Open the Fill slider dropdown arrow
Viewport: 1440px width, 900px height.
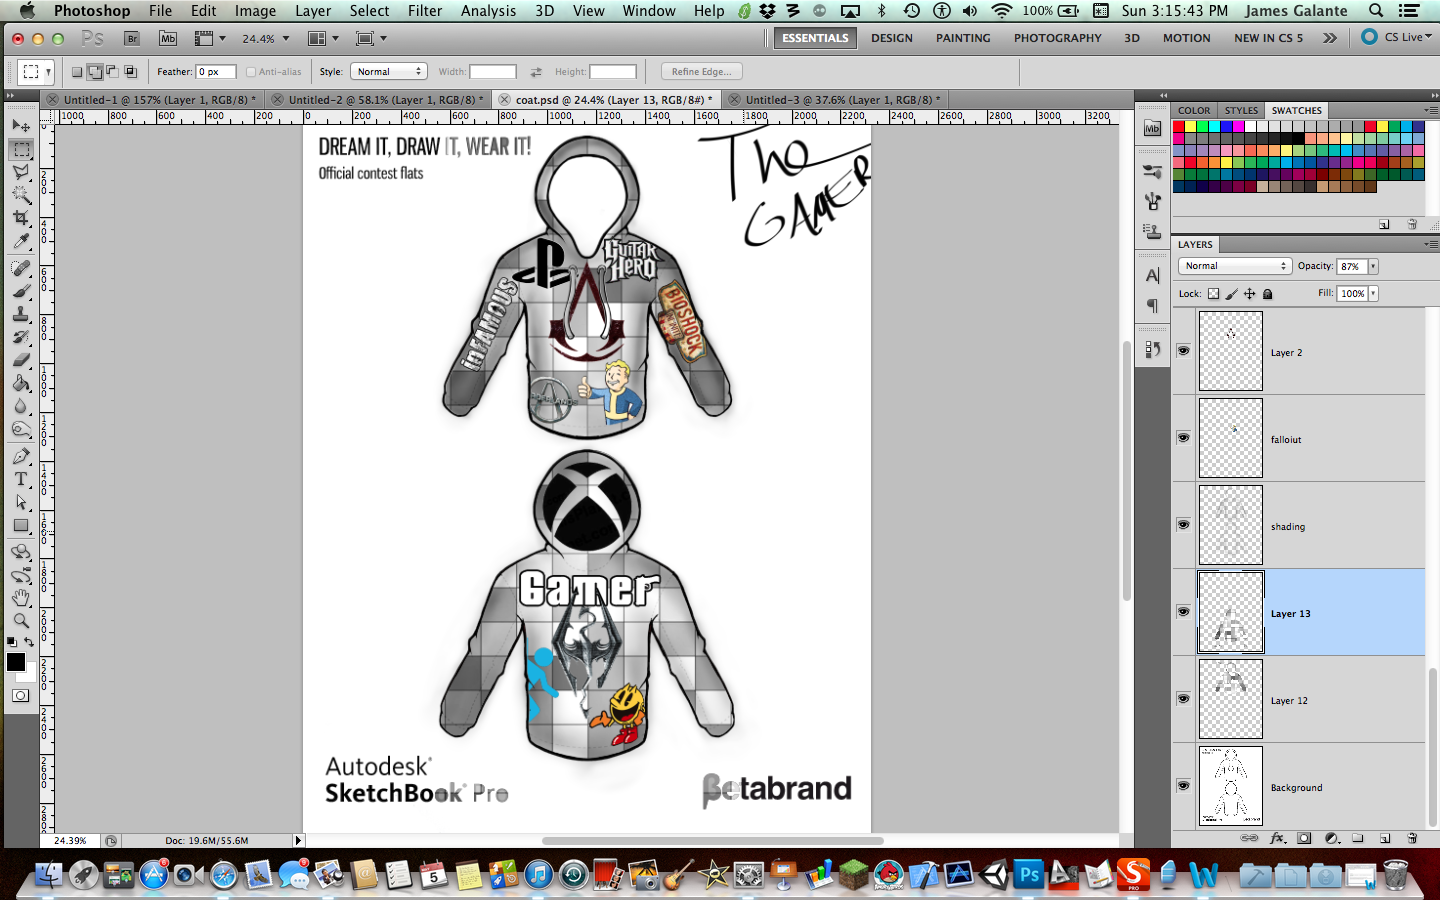click(1373, 293)
